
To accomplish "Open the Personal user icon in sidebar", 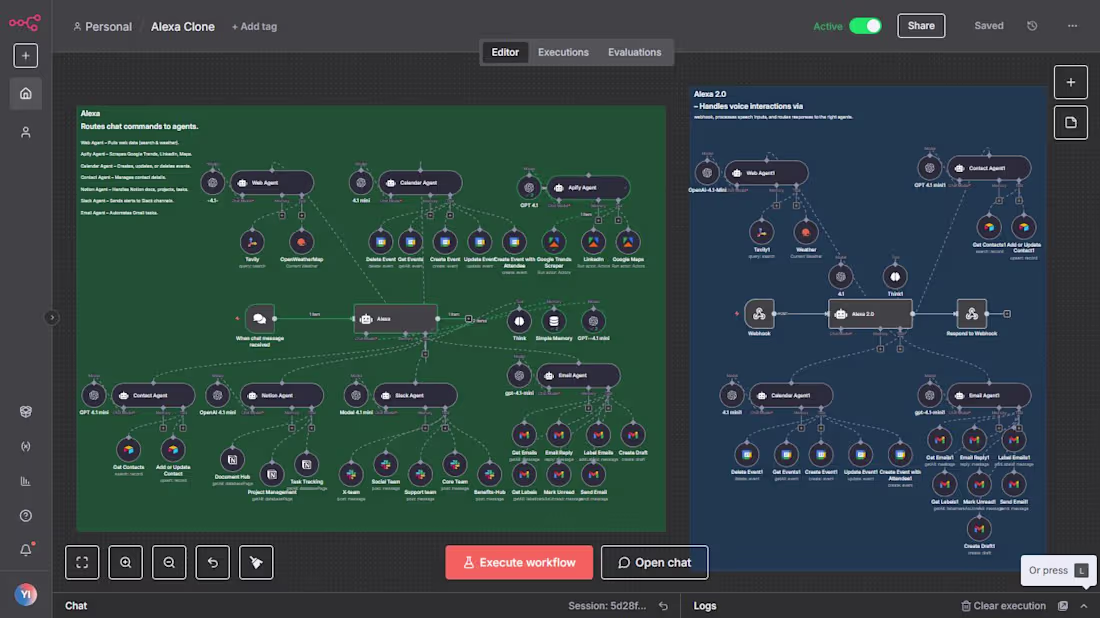I will click(25, 132).
